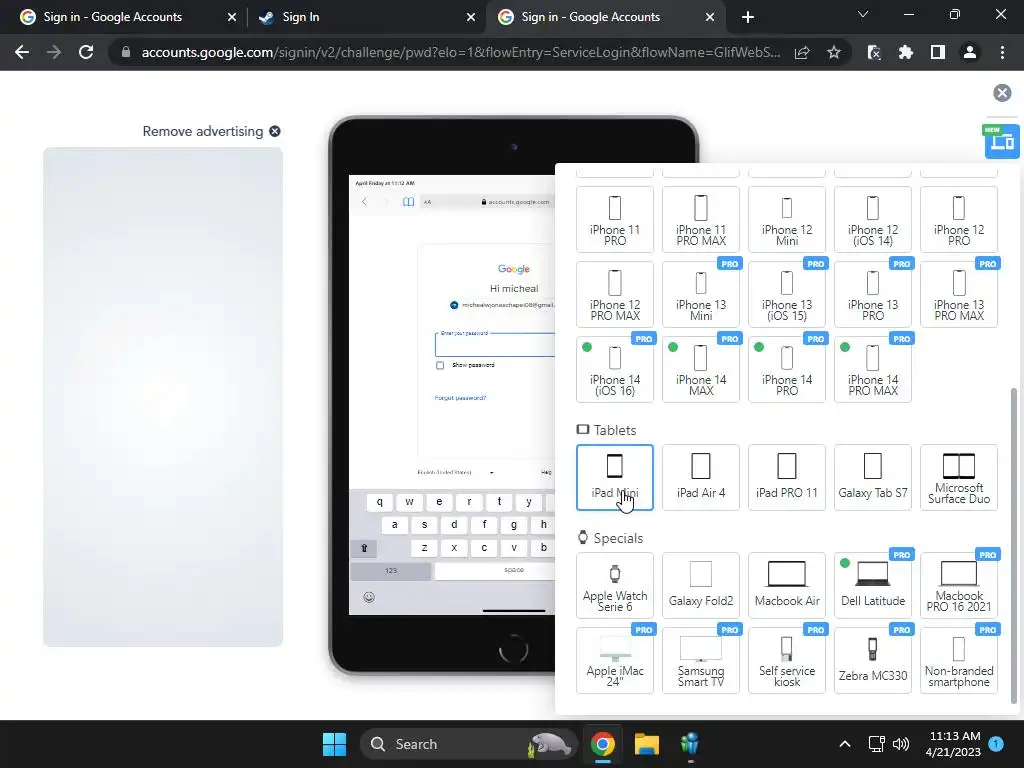
Task: Pick the Apple iMac 24" device
Action: click(615, 660)
